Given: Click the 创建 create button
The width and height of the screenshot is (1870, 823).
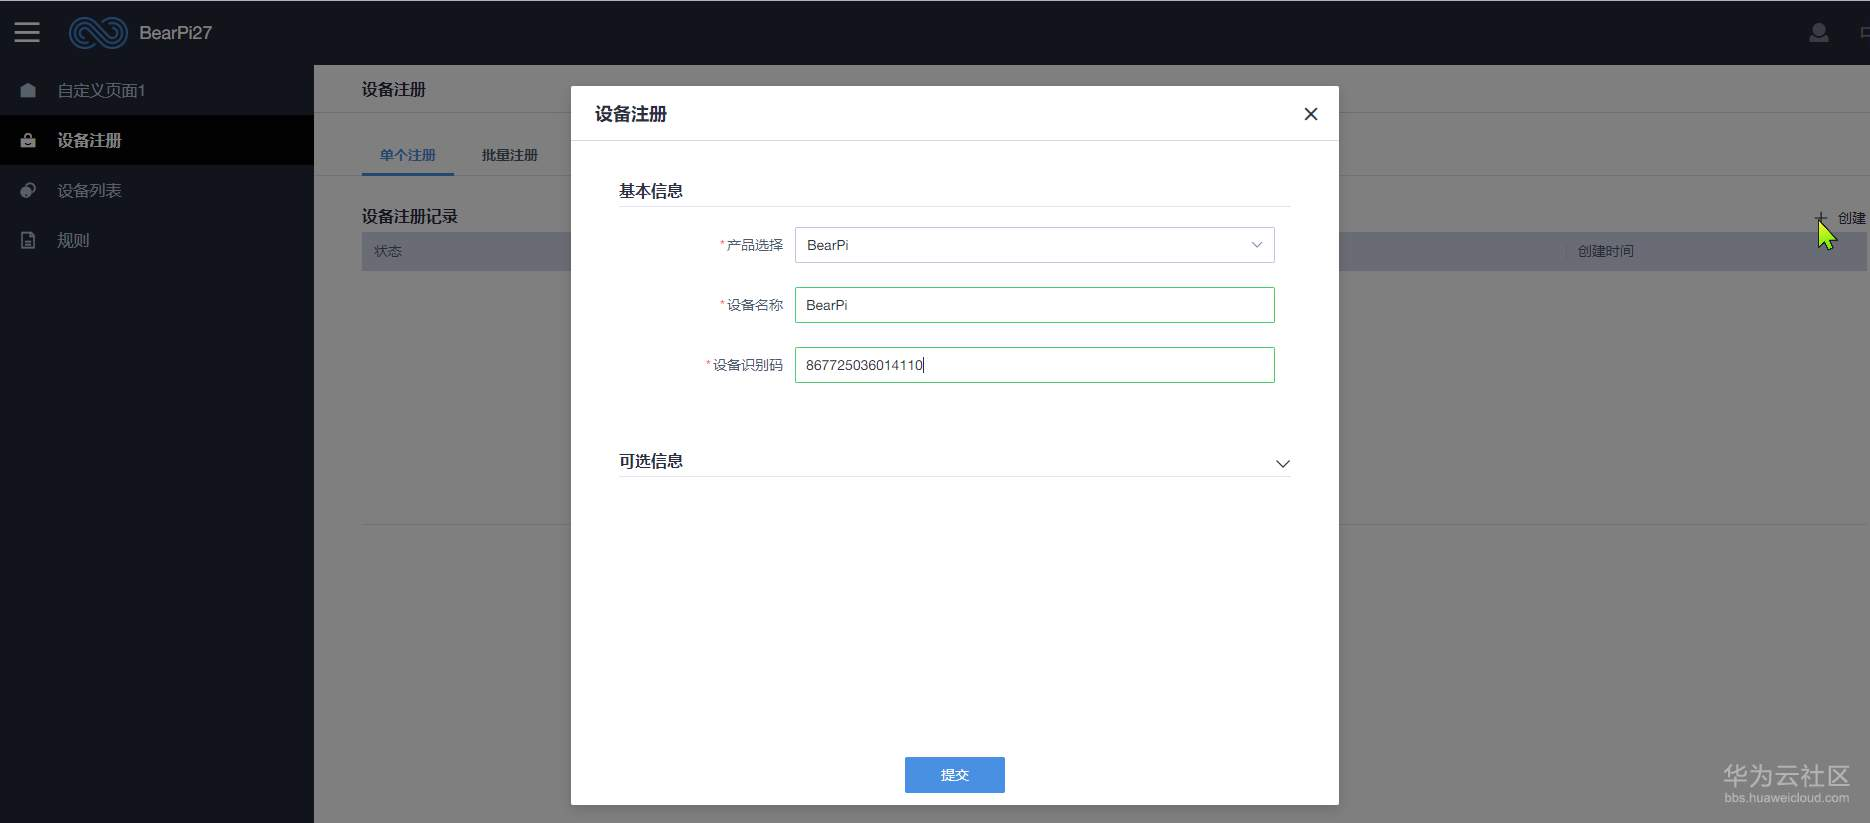Looking at the screenshot, I should pos(1841,218).
